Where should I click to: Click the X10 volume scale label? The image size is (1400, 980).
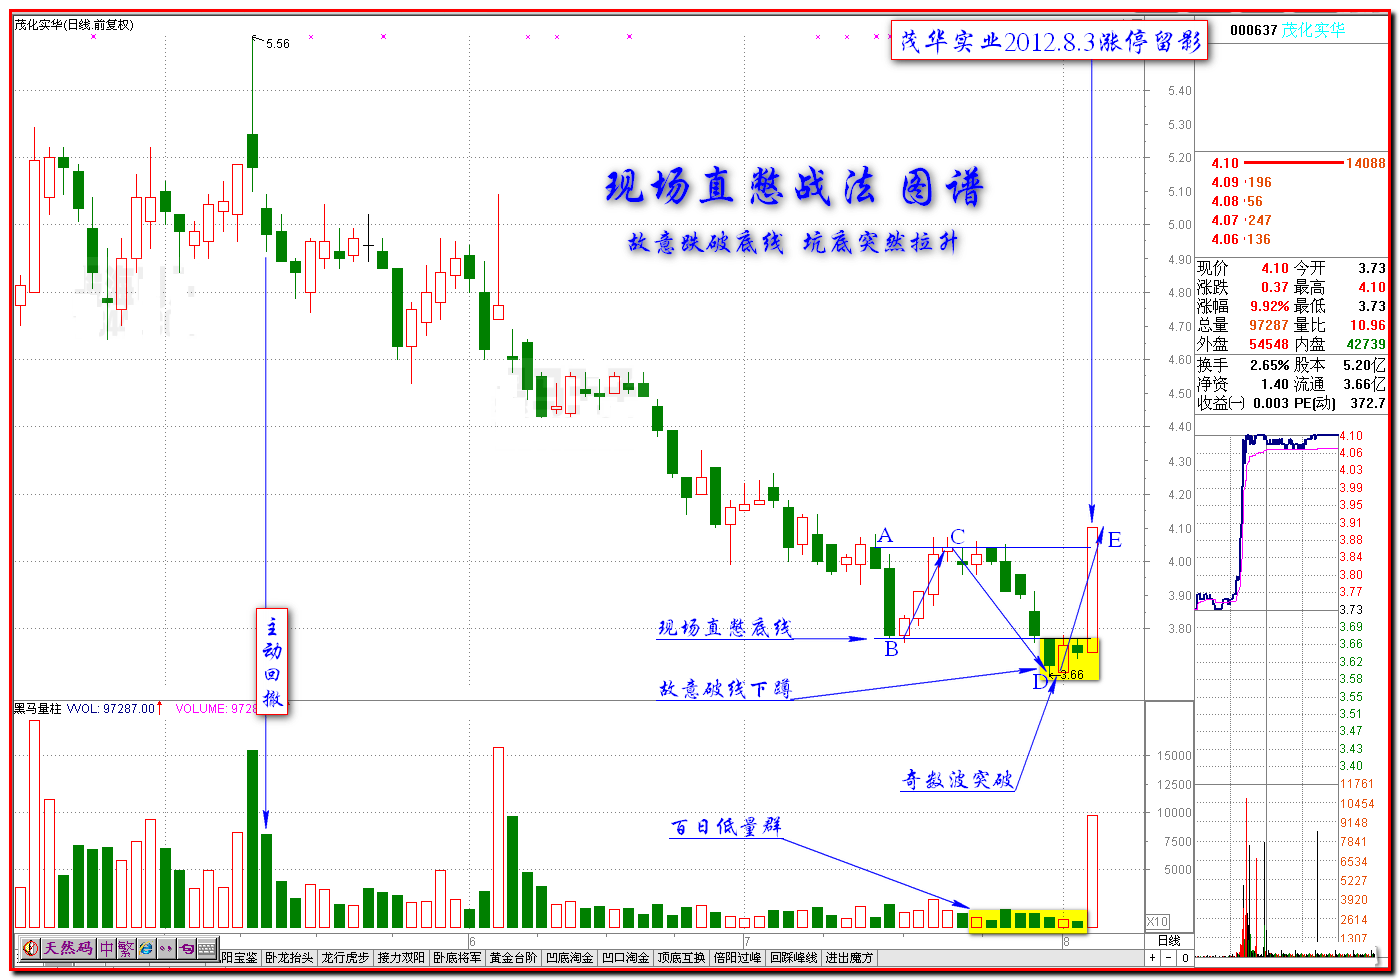[x=1157, y=922]
